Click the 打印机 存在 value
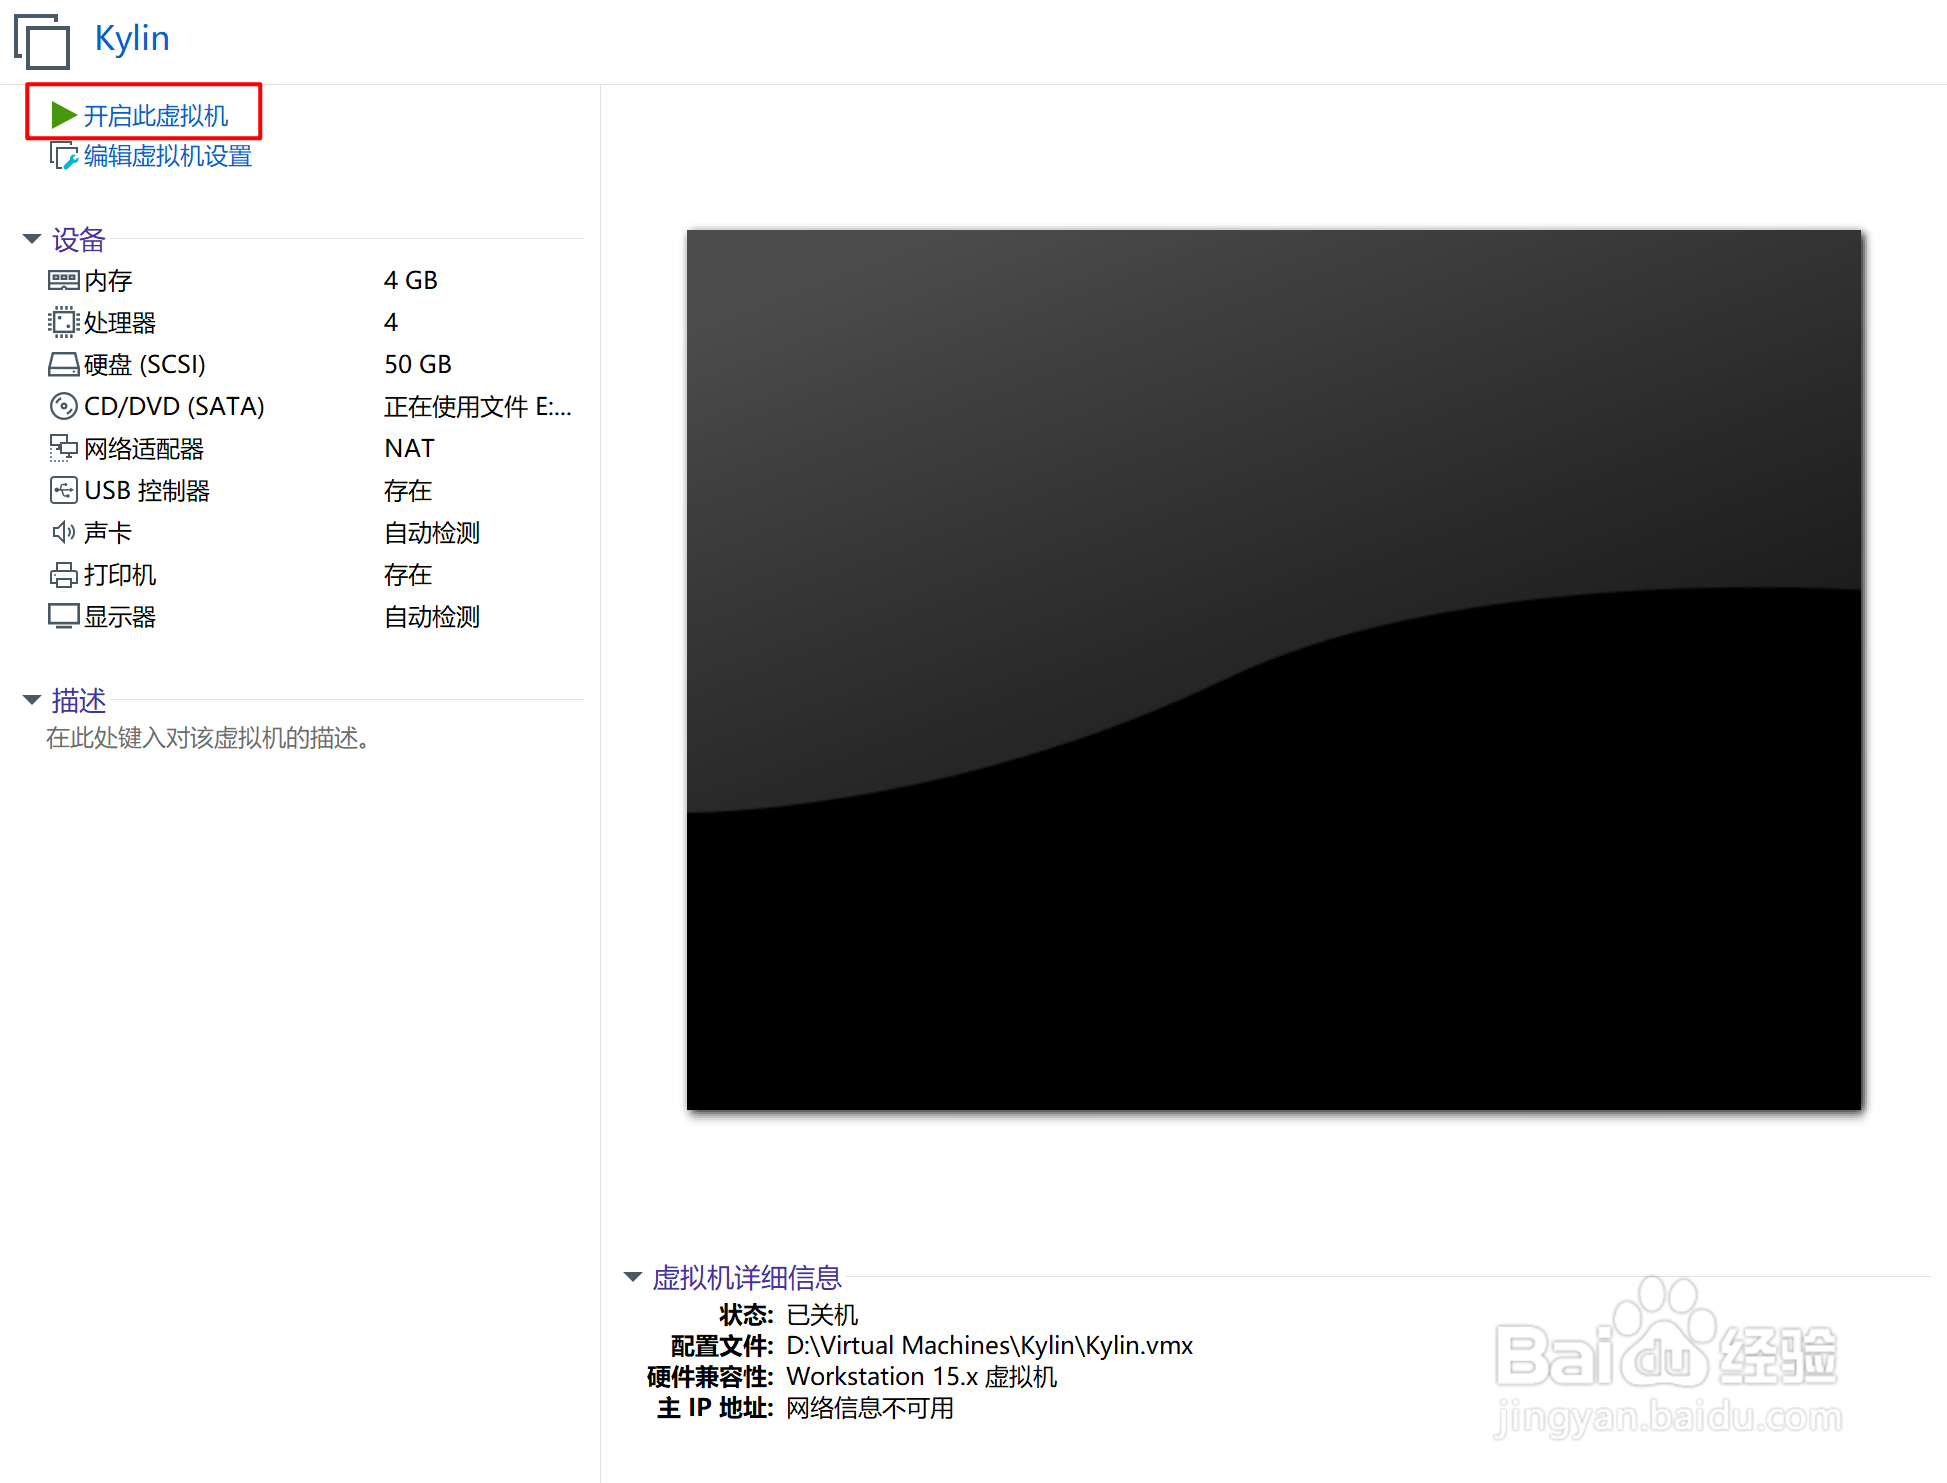Viewport: 1947px width, 1483px height. (408, 575)
